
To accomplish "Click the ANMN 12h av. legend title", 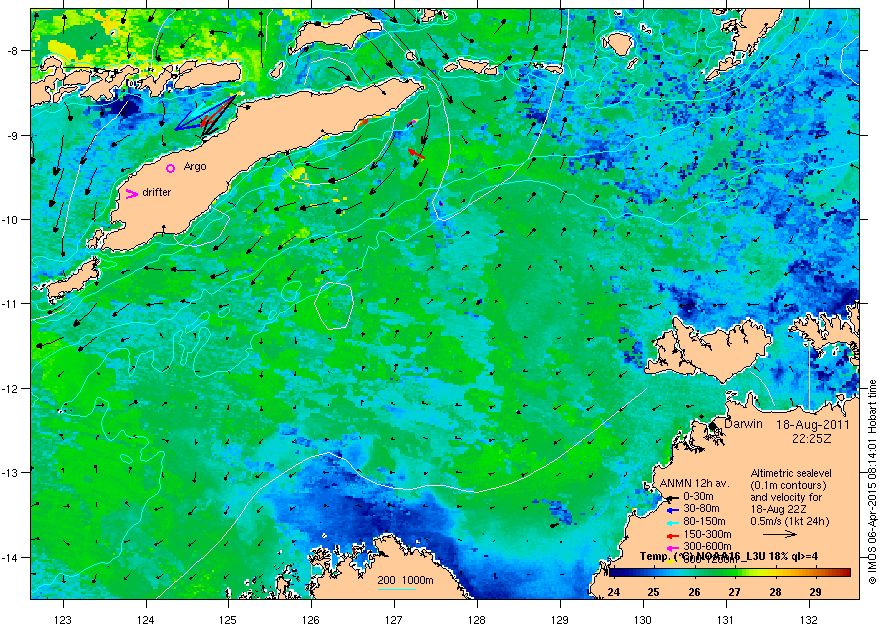I will click(695, 483).
